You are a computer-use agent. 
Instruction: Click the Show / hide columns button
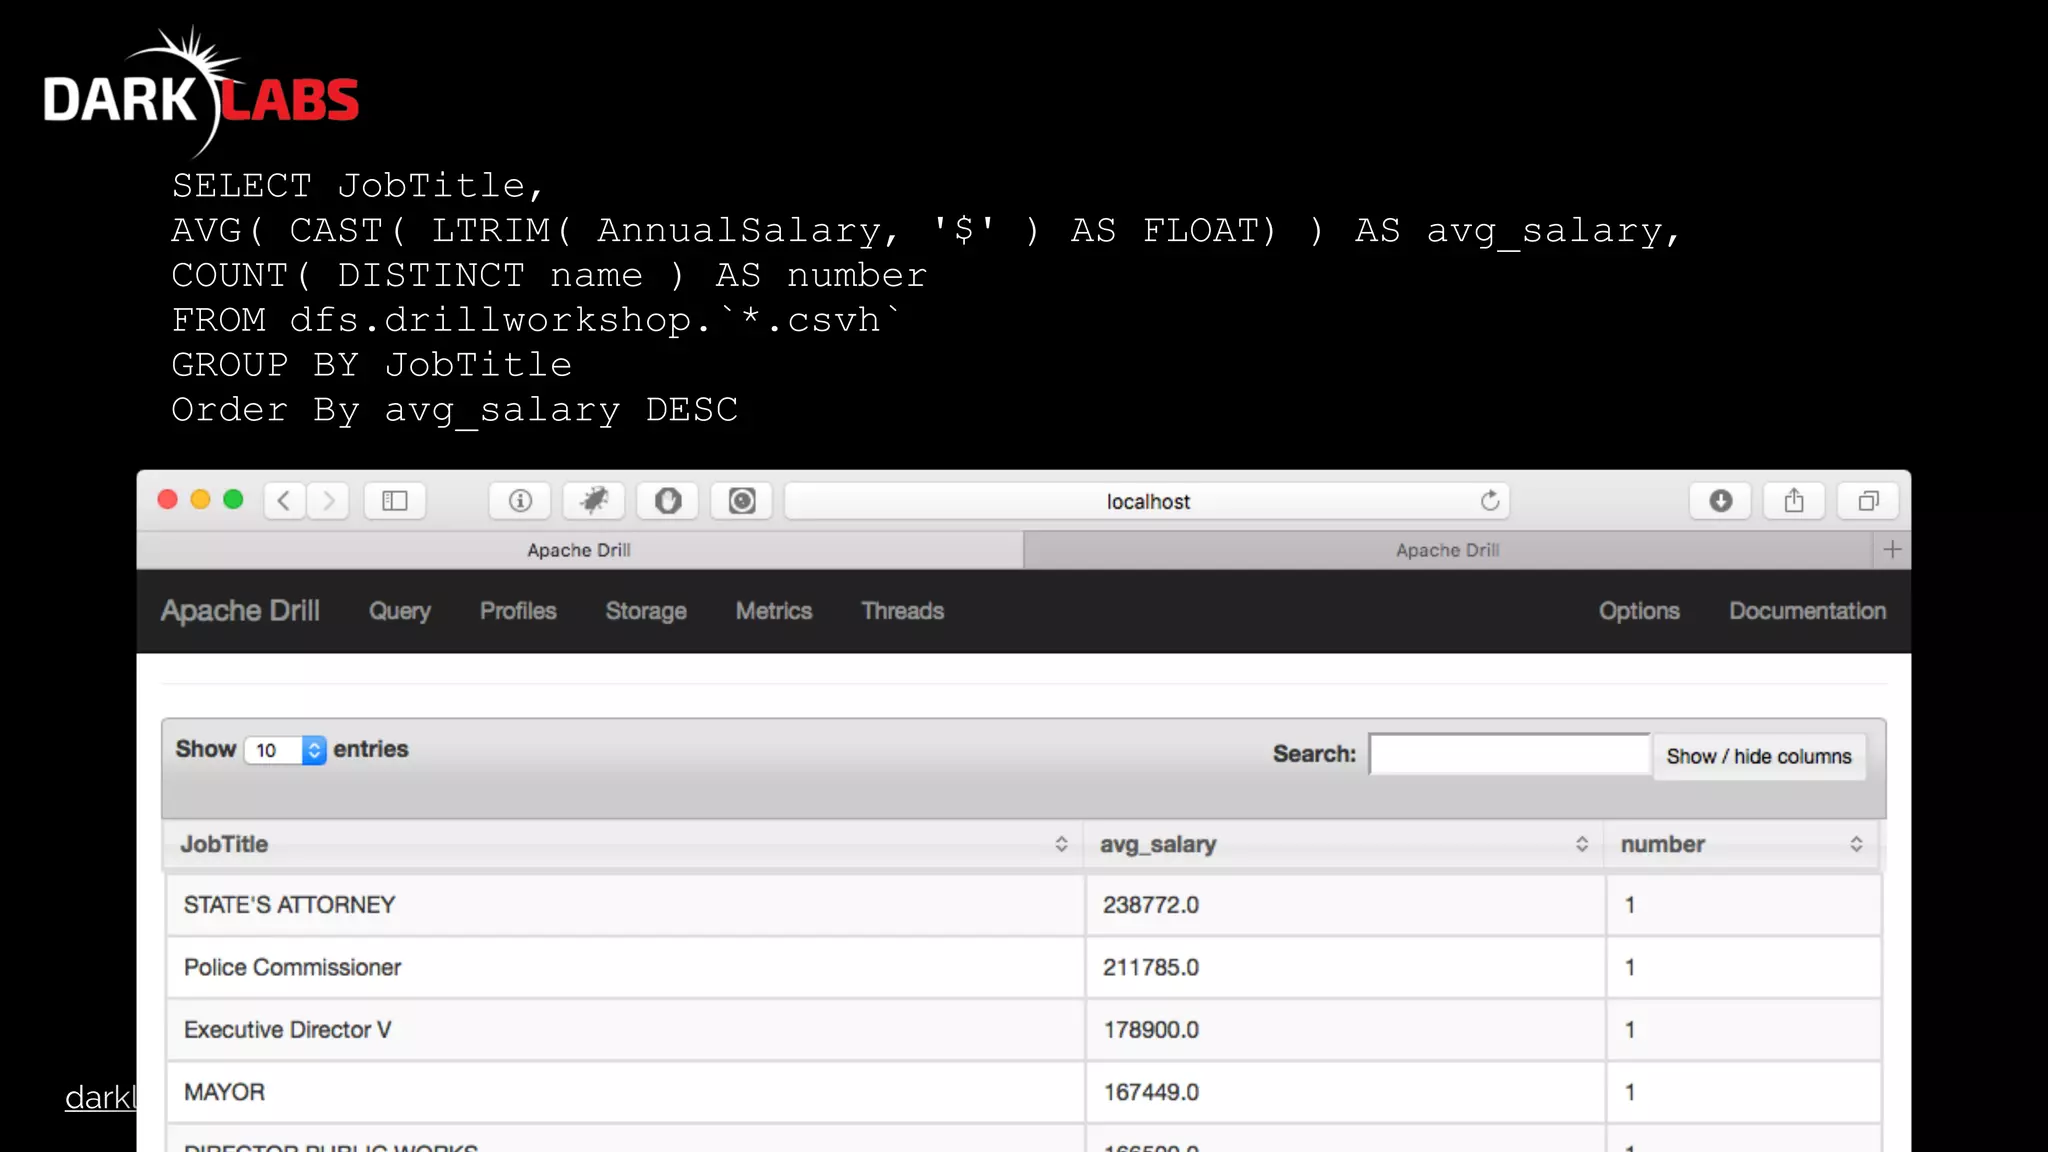pyautogui.click(x=1759, y=757)
